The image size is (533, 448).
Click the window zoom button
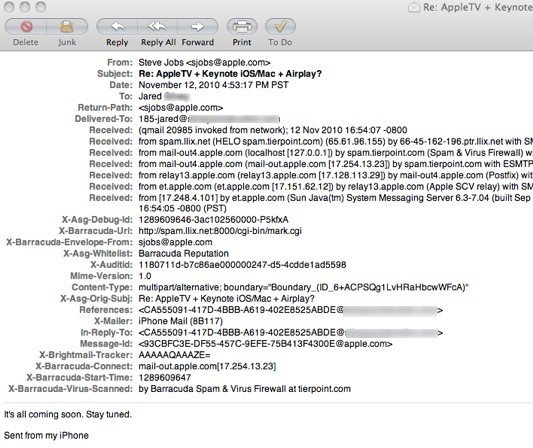[41, 7]
